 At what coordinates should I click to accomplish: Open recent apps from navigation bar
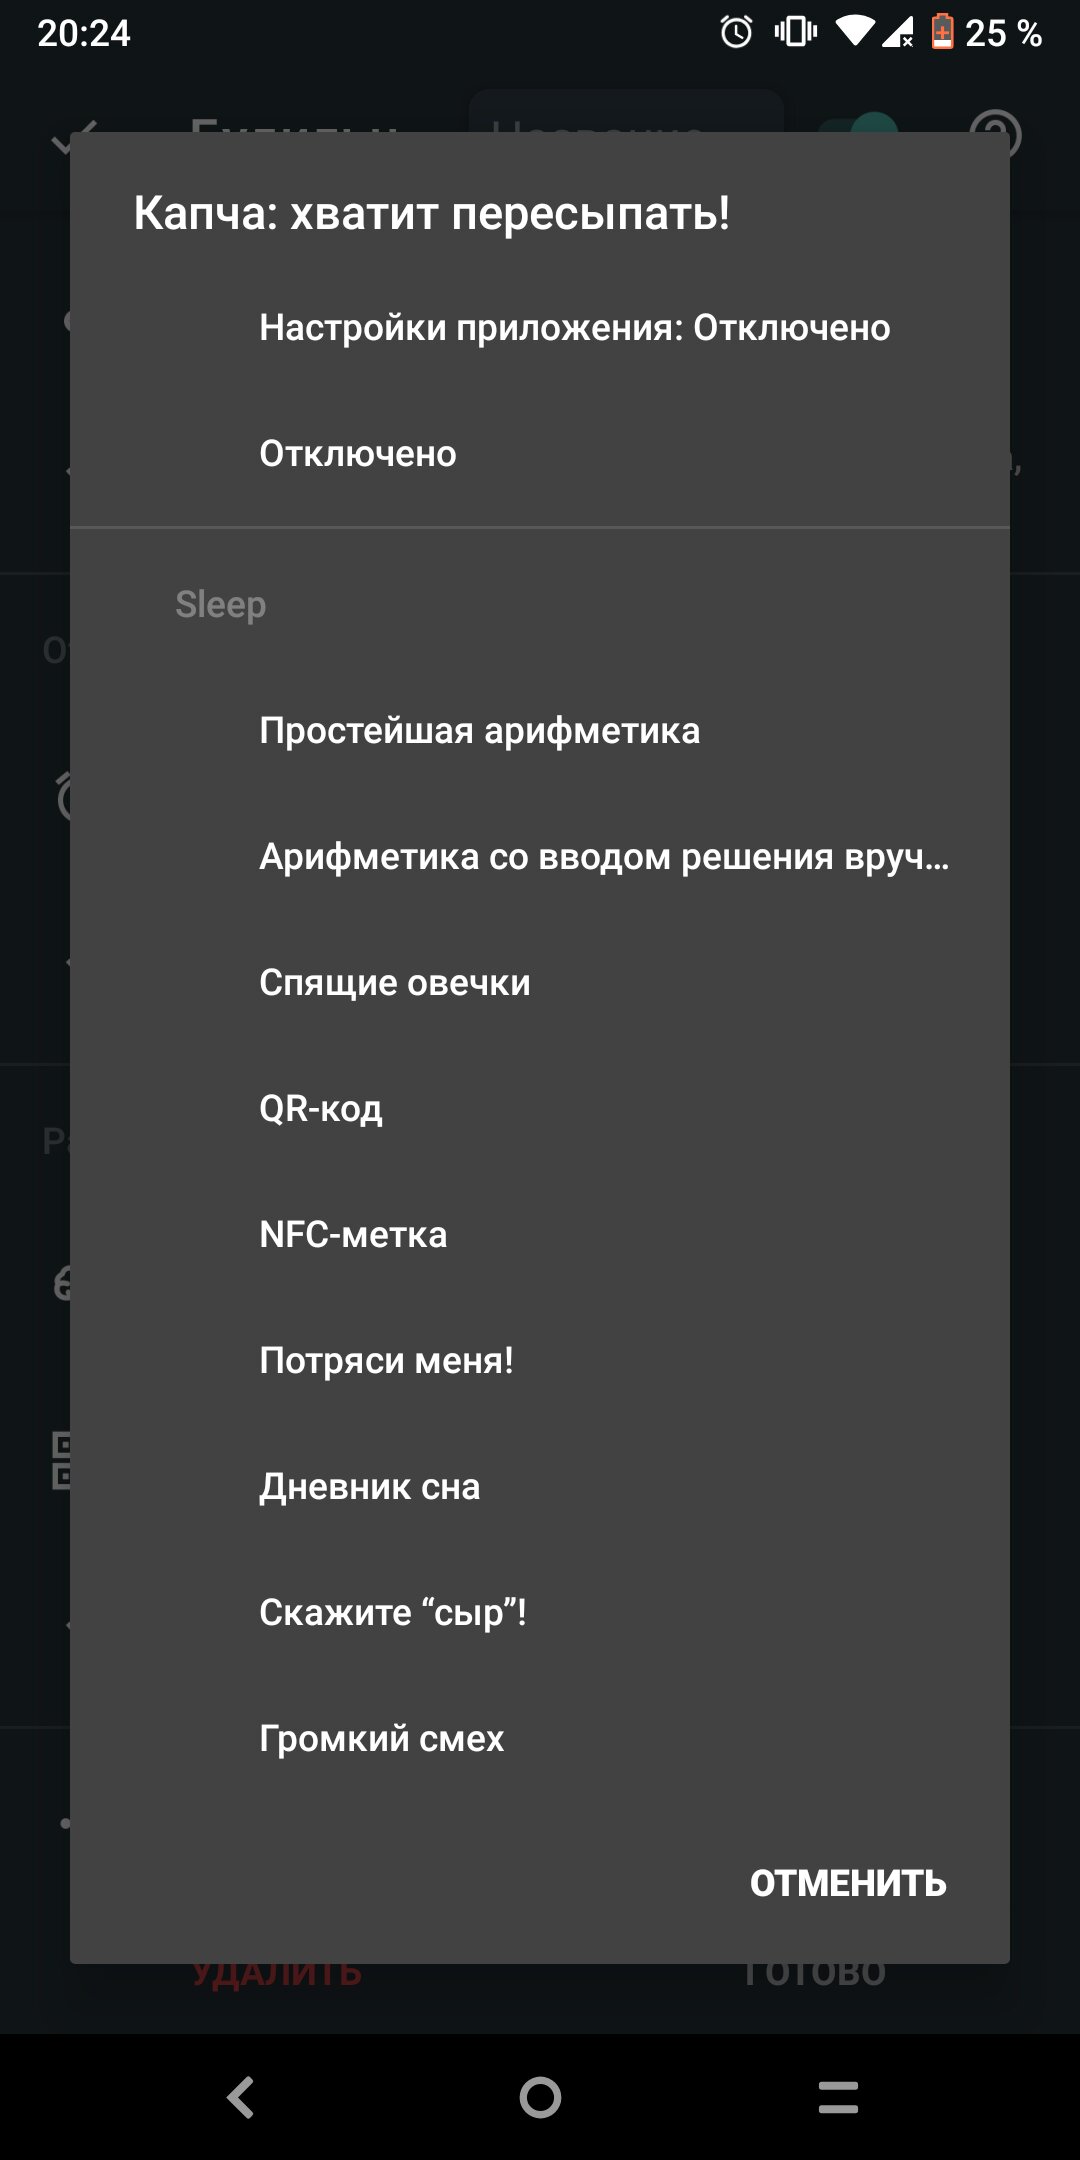click(838, 2097)
